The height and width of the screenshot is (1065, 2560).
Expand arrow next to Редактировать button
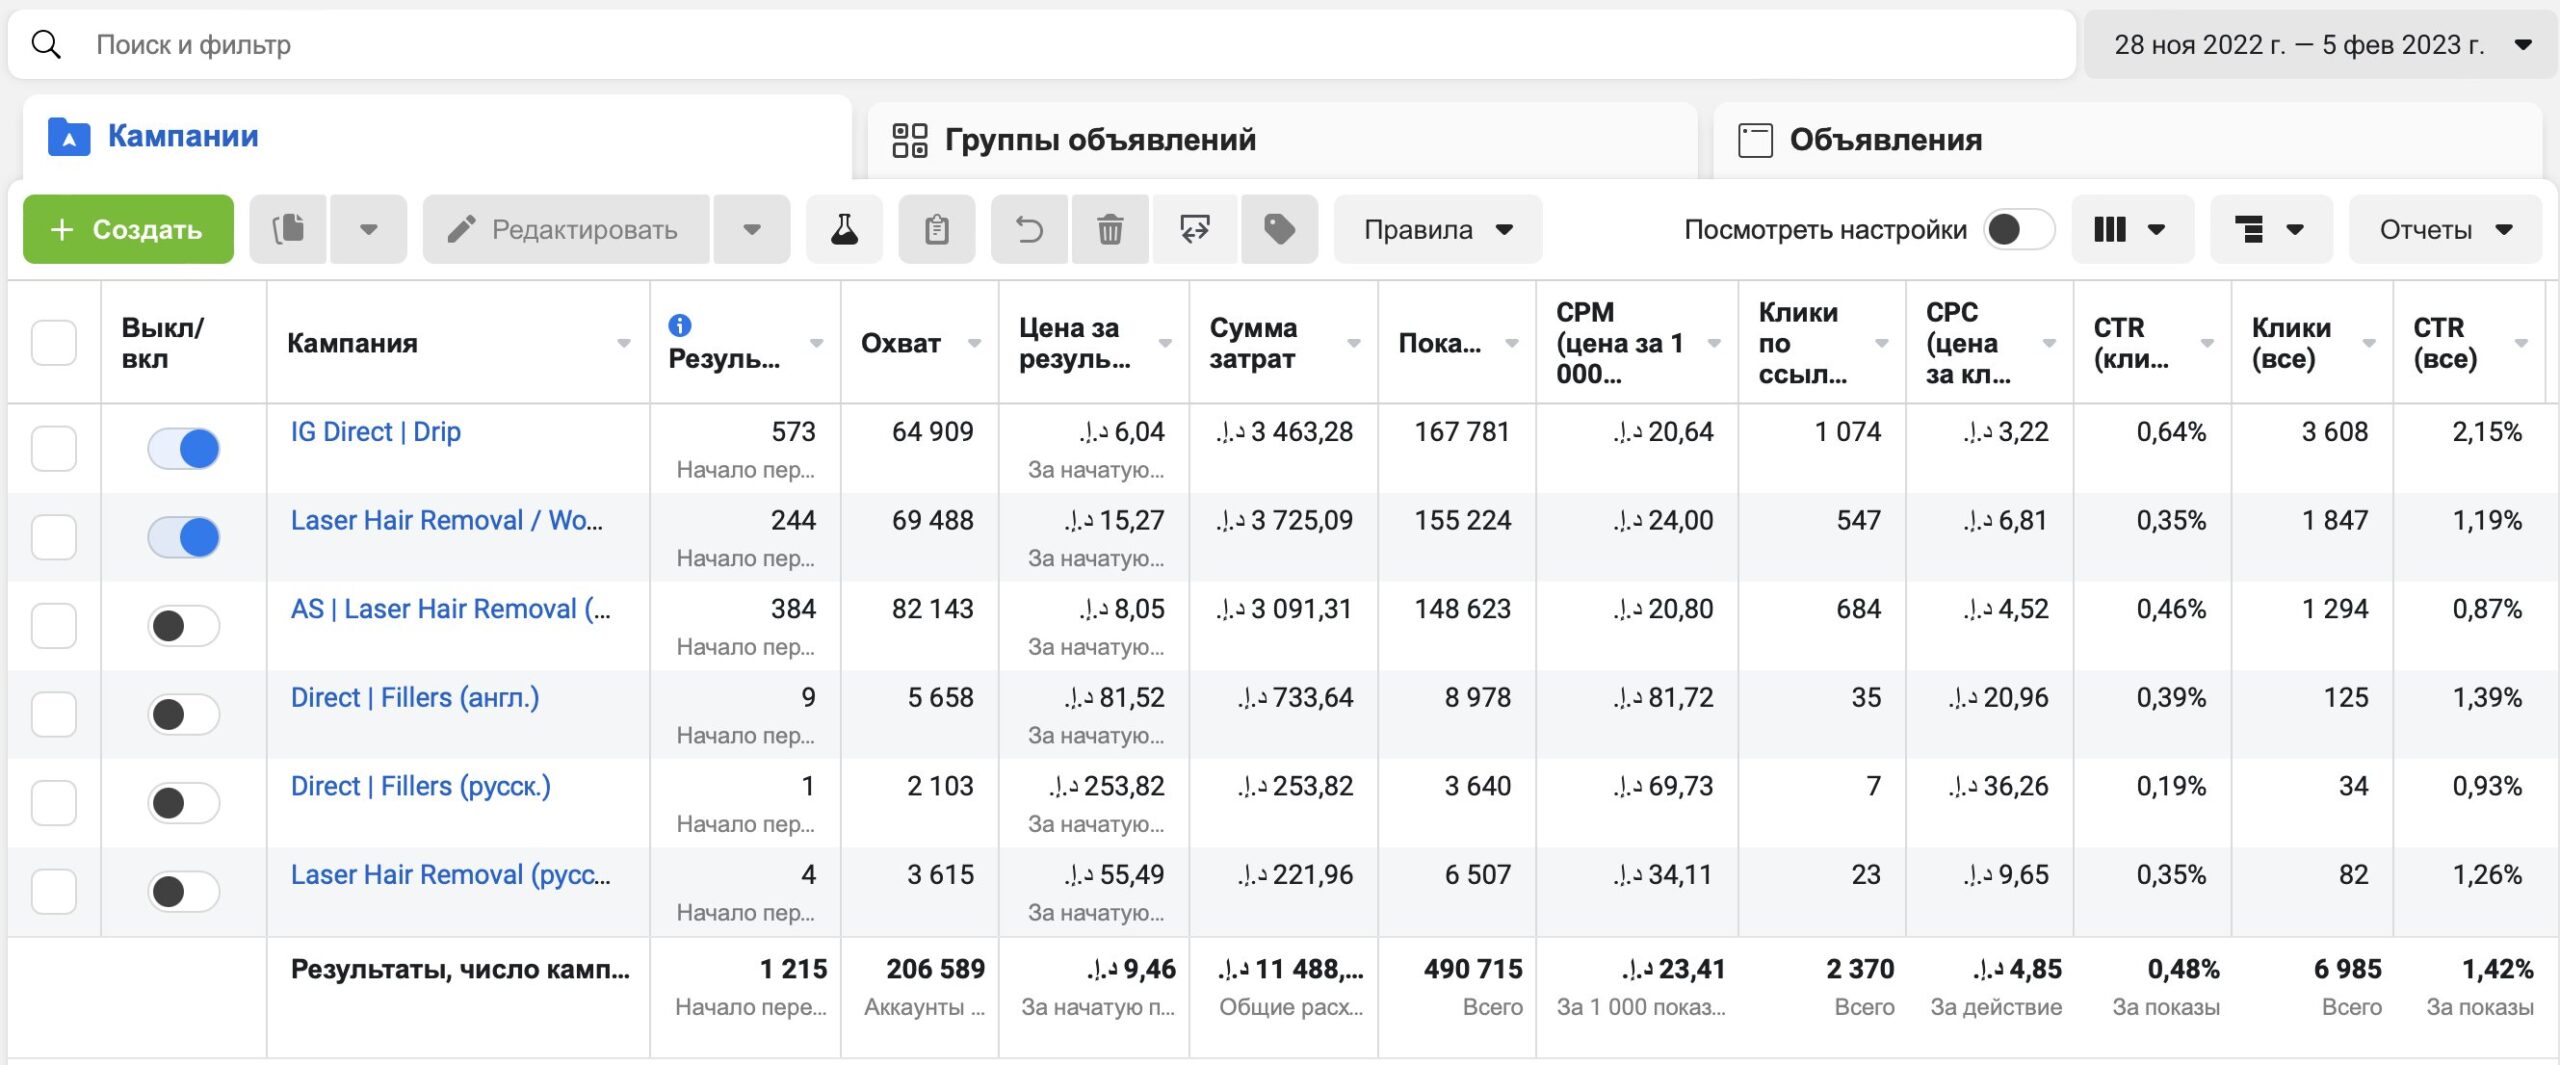coord(752,229)
